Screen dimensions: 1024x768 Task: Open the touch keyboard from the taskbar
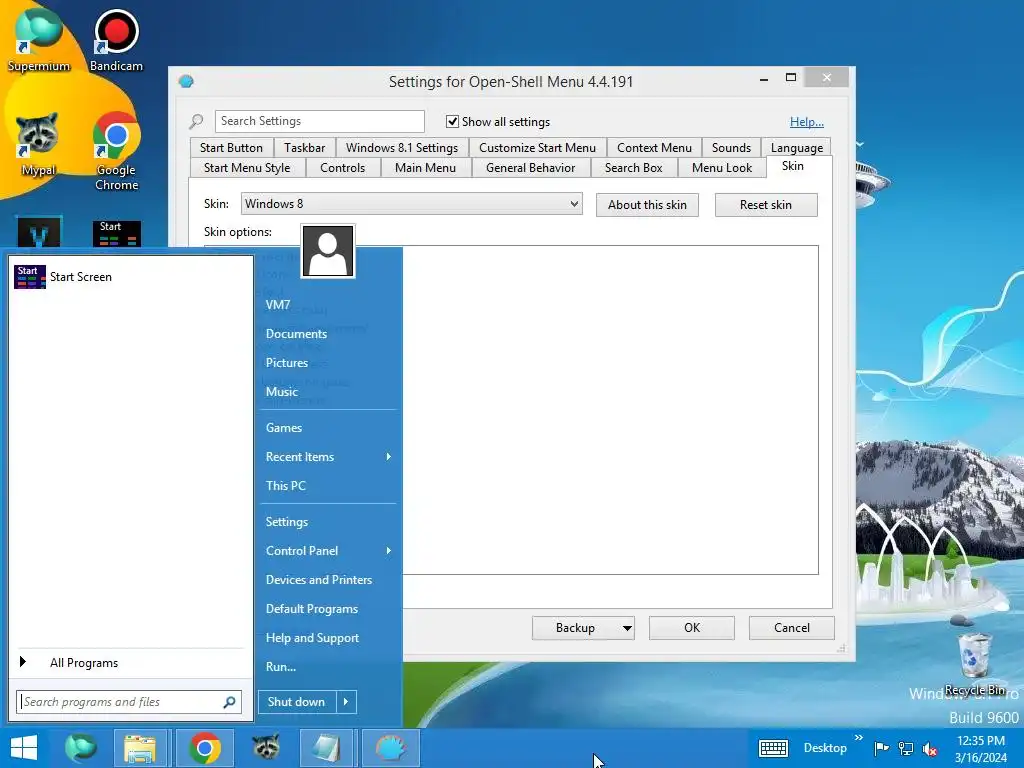click(773, 748)
